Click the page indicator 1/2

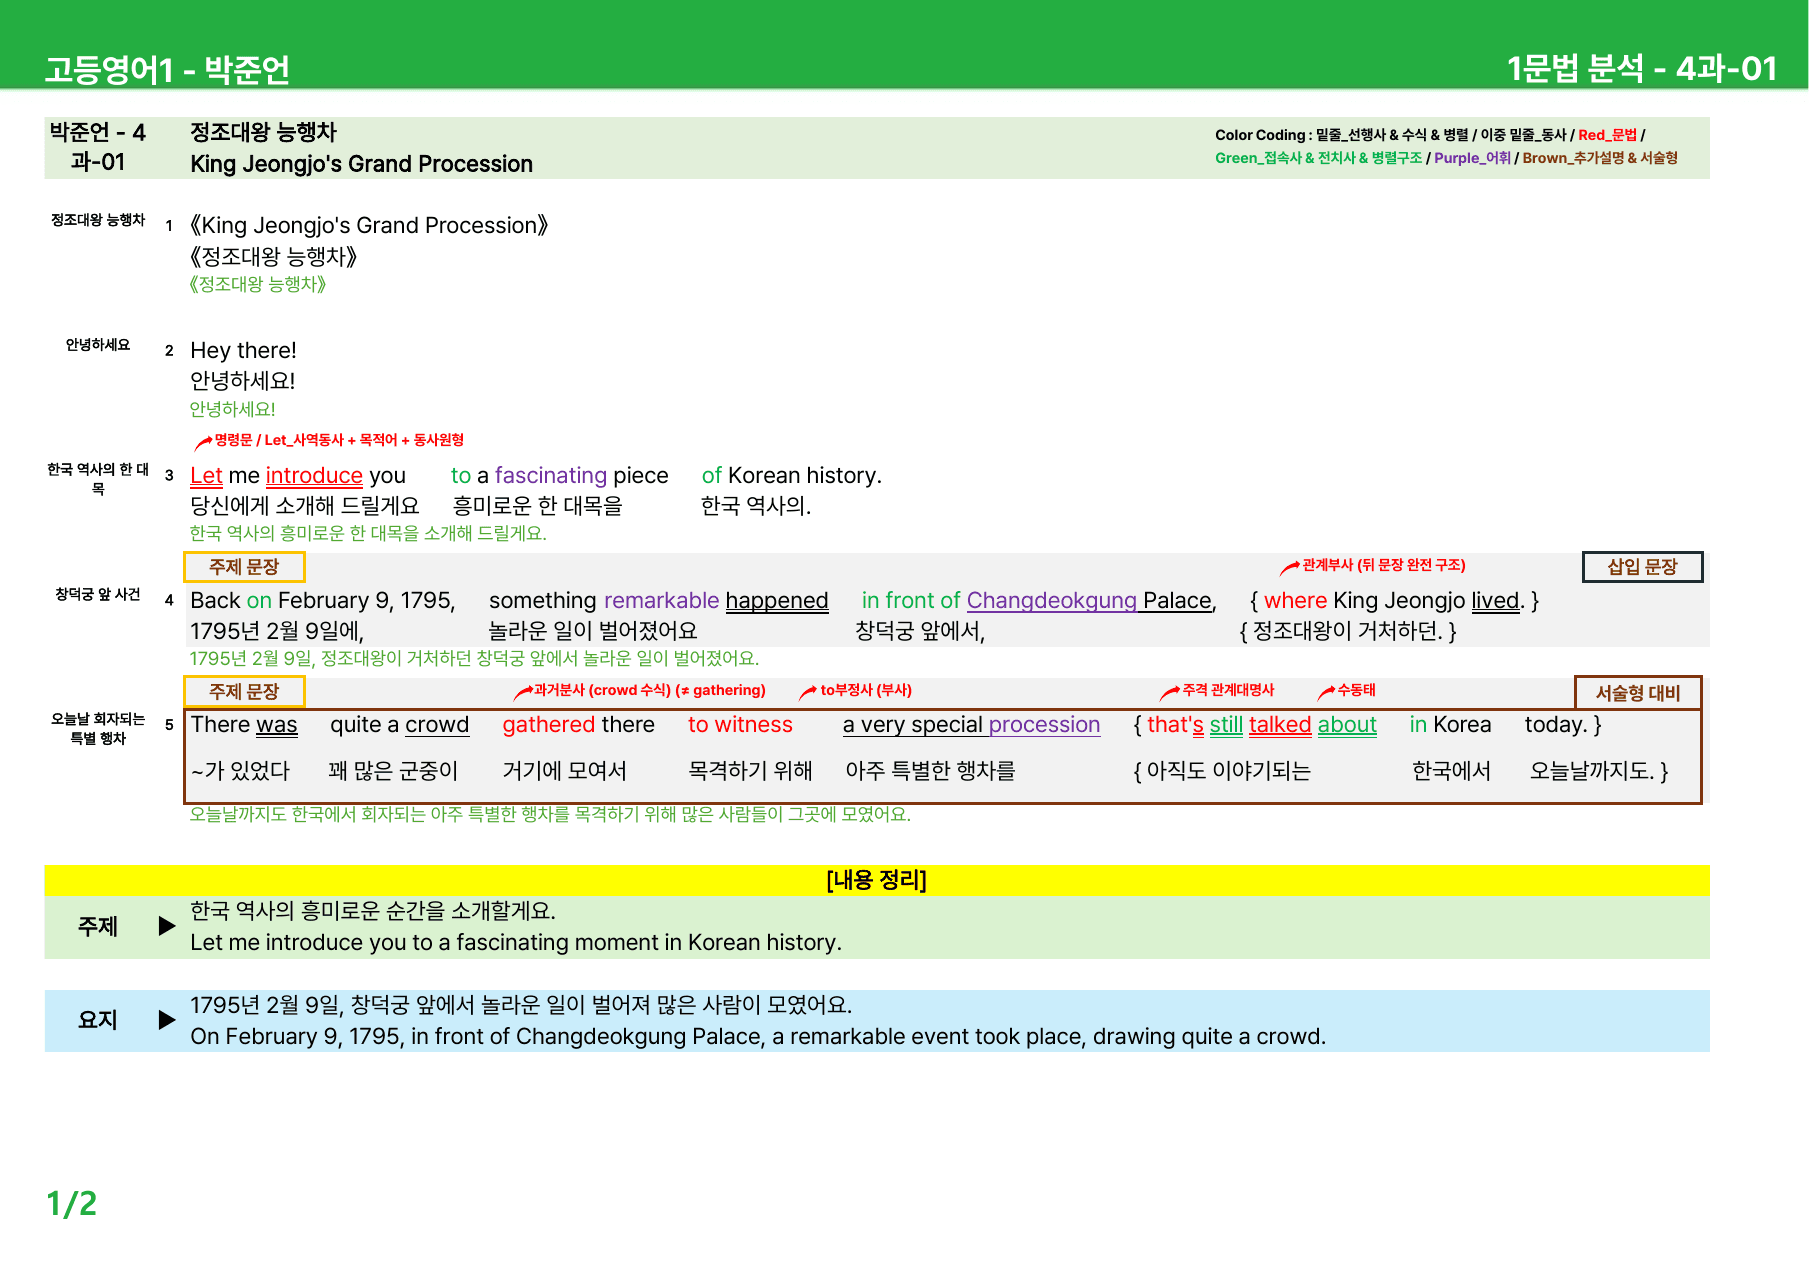click(x=72, y=1204)
